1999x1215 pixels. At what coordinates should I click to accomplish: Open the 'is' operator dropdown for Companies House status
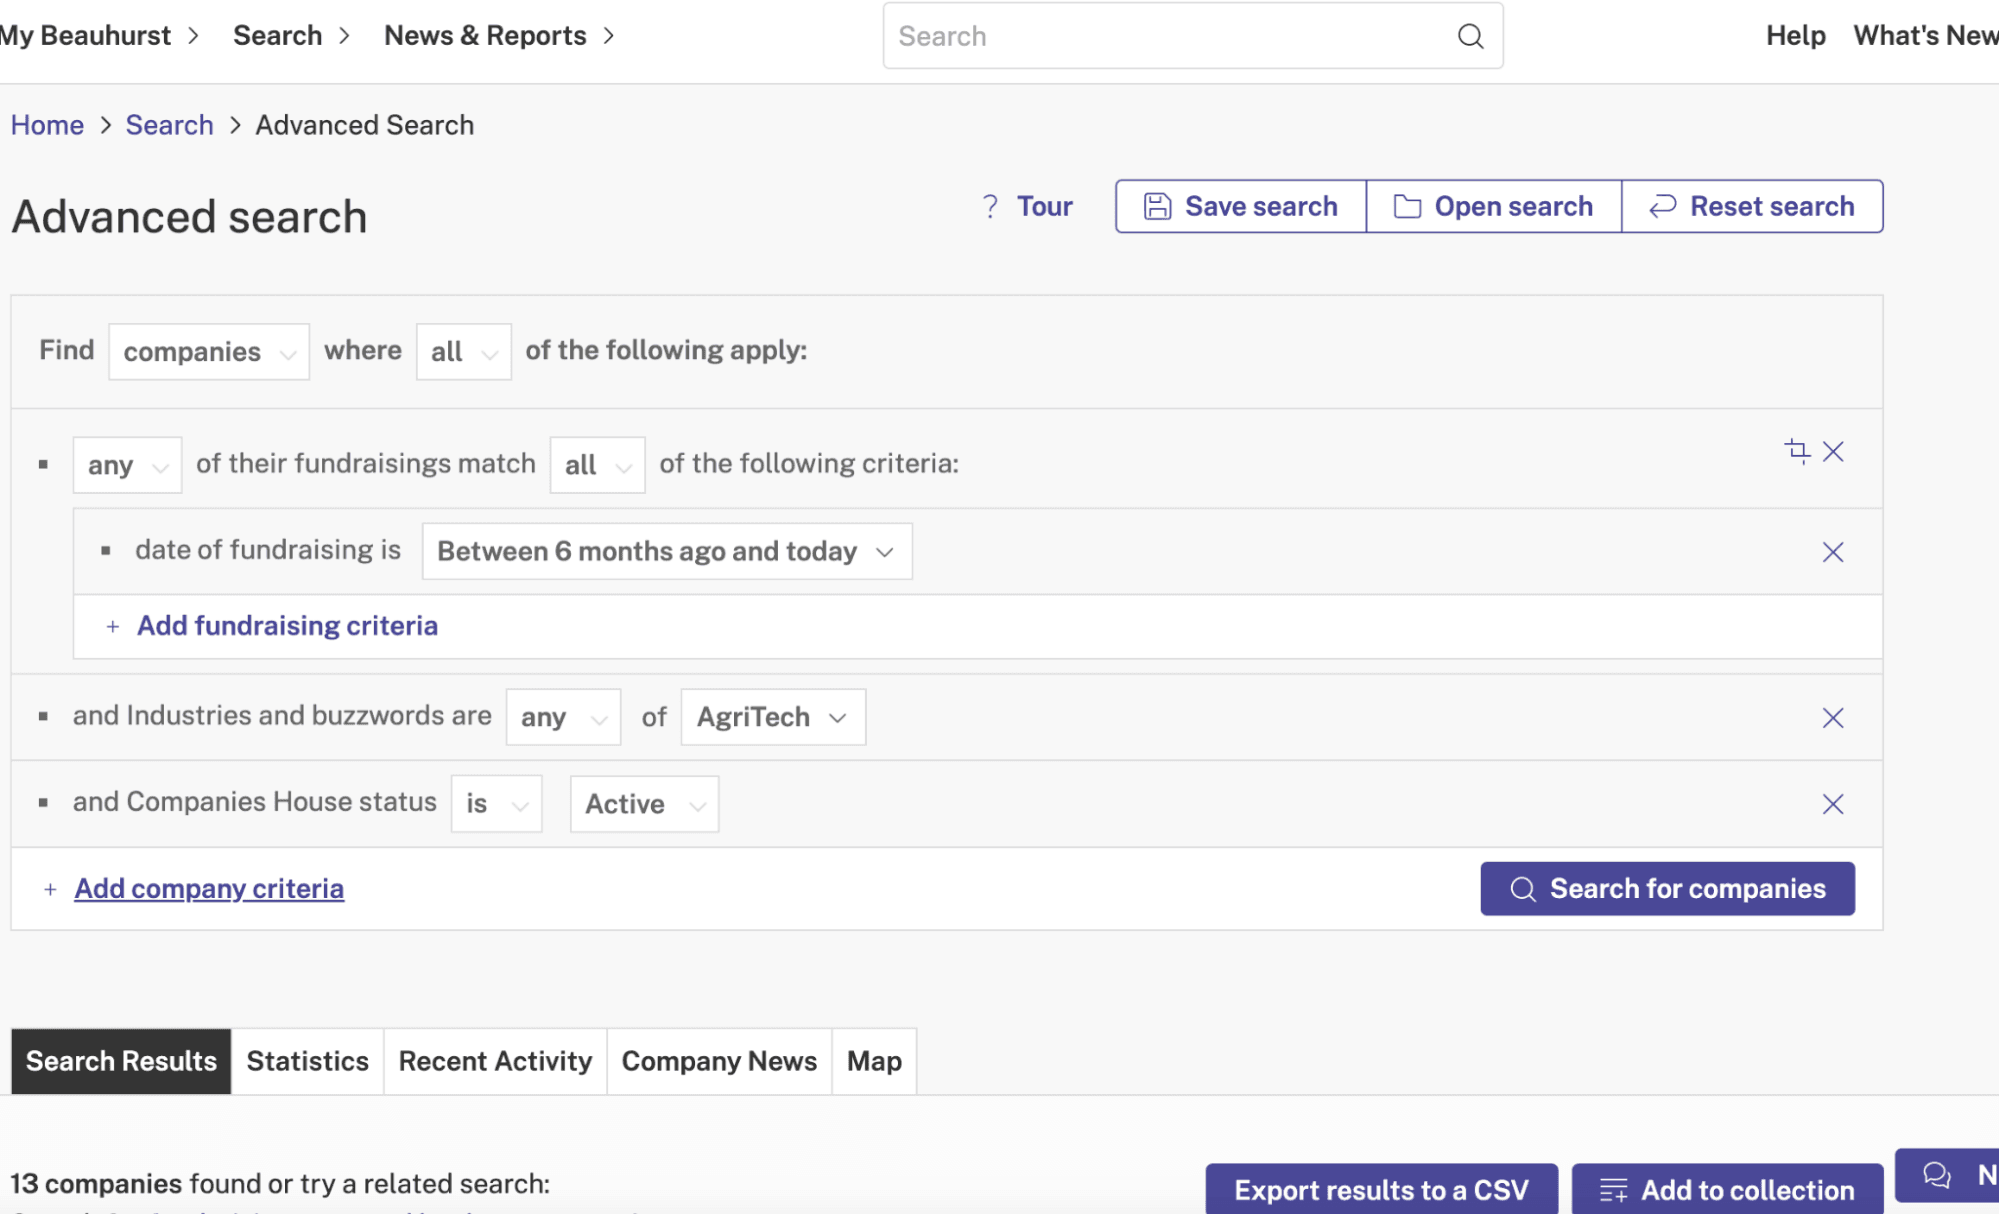tap(497, 804)
